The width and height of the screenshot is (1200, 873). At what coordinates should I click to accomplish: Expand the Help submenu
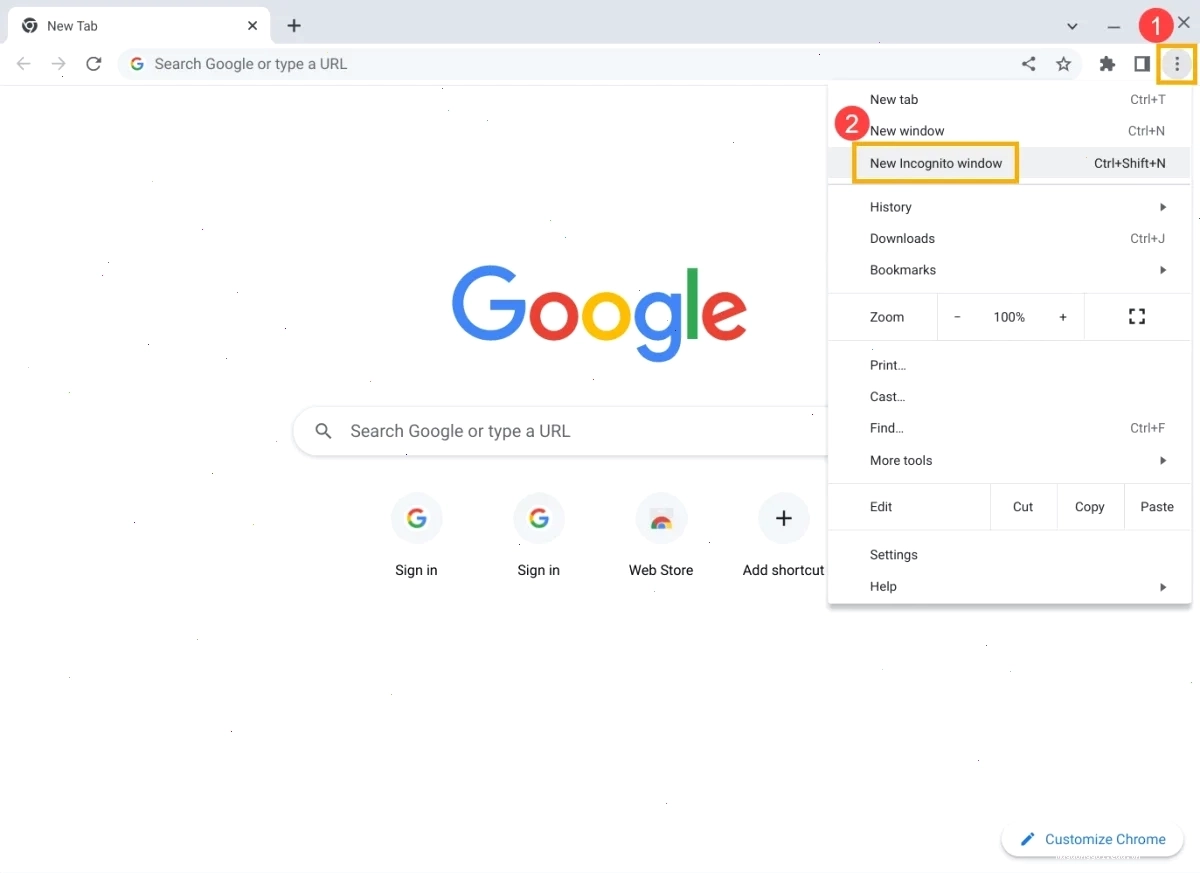tap(1010, 587)
